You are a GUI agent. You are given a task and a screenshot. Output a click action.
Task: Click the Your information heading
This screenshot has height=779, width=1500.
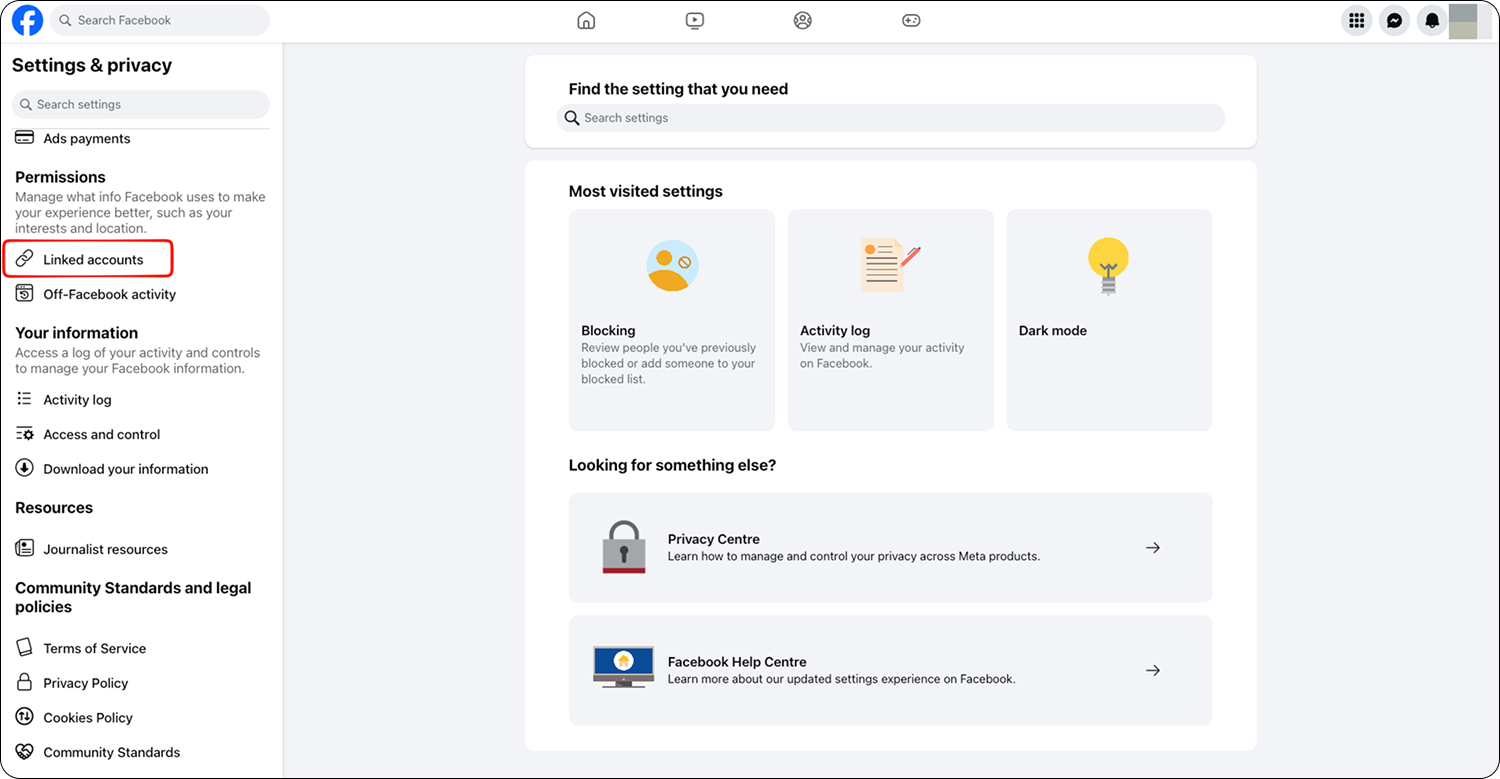[76, 333]
